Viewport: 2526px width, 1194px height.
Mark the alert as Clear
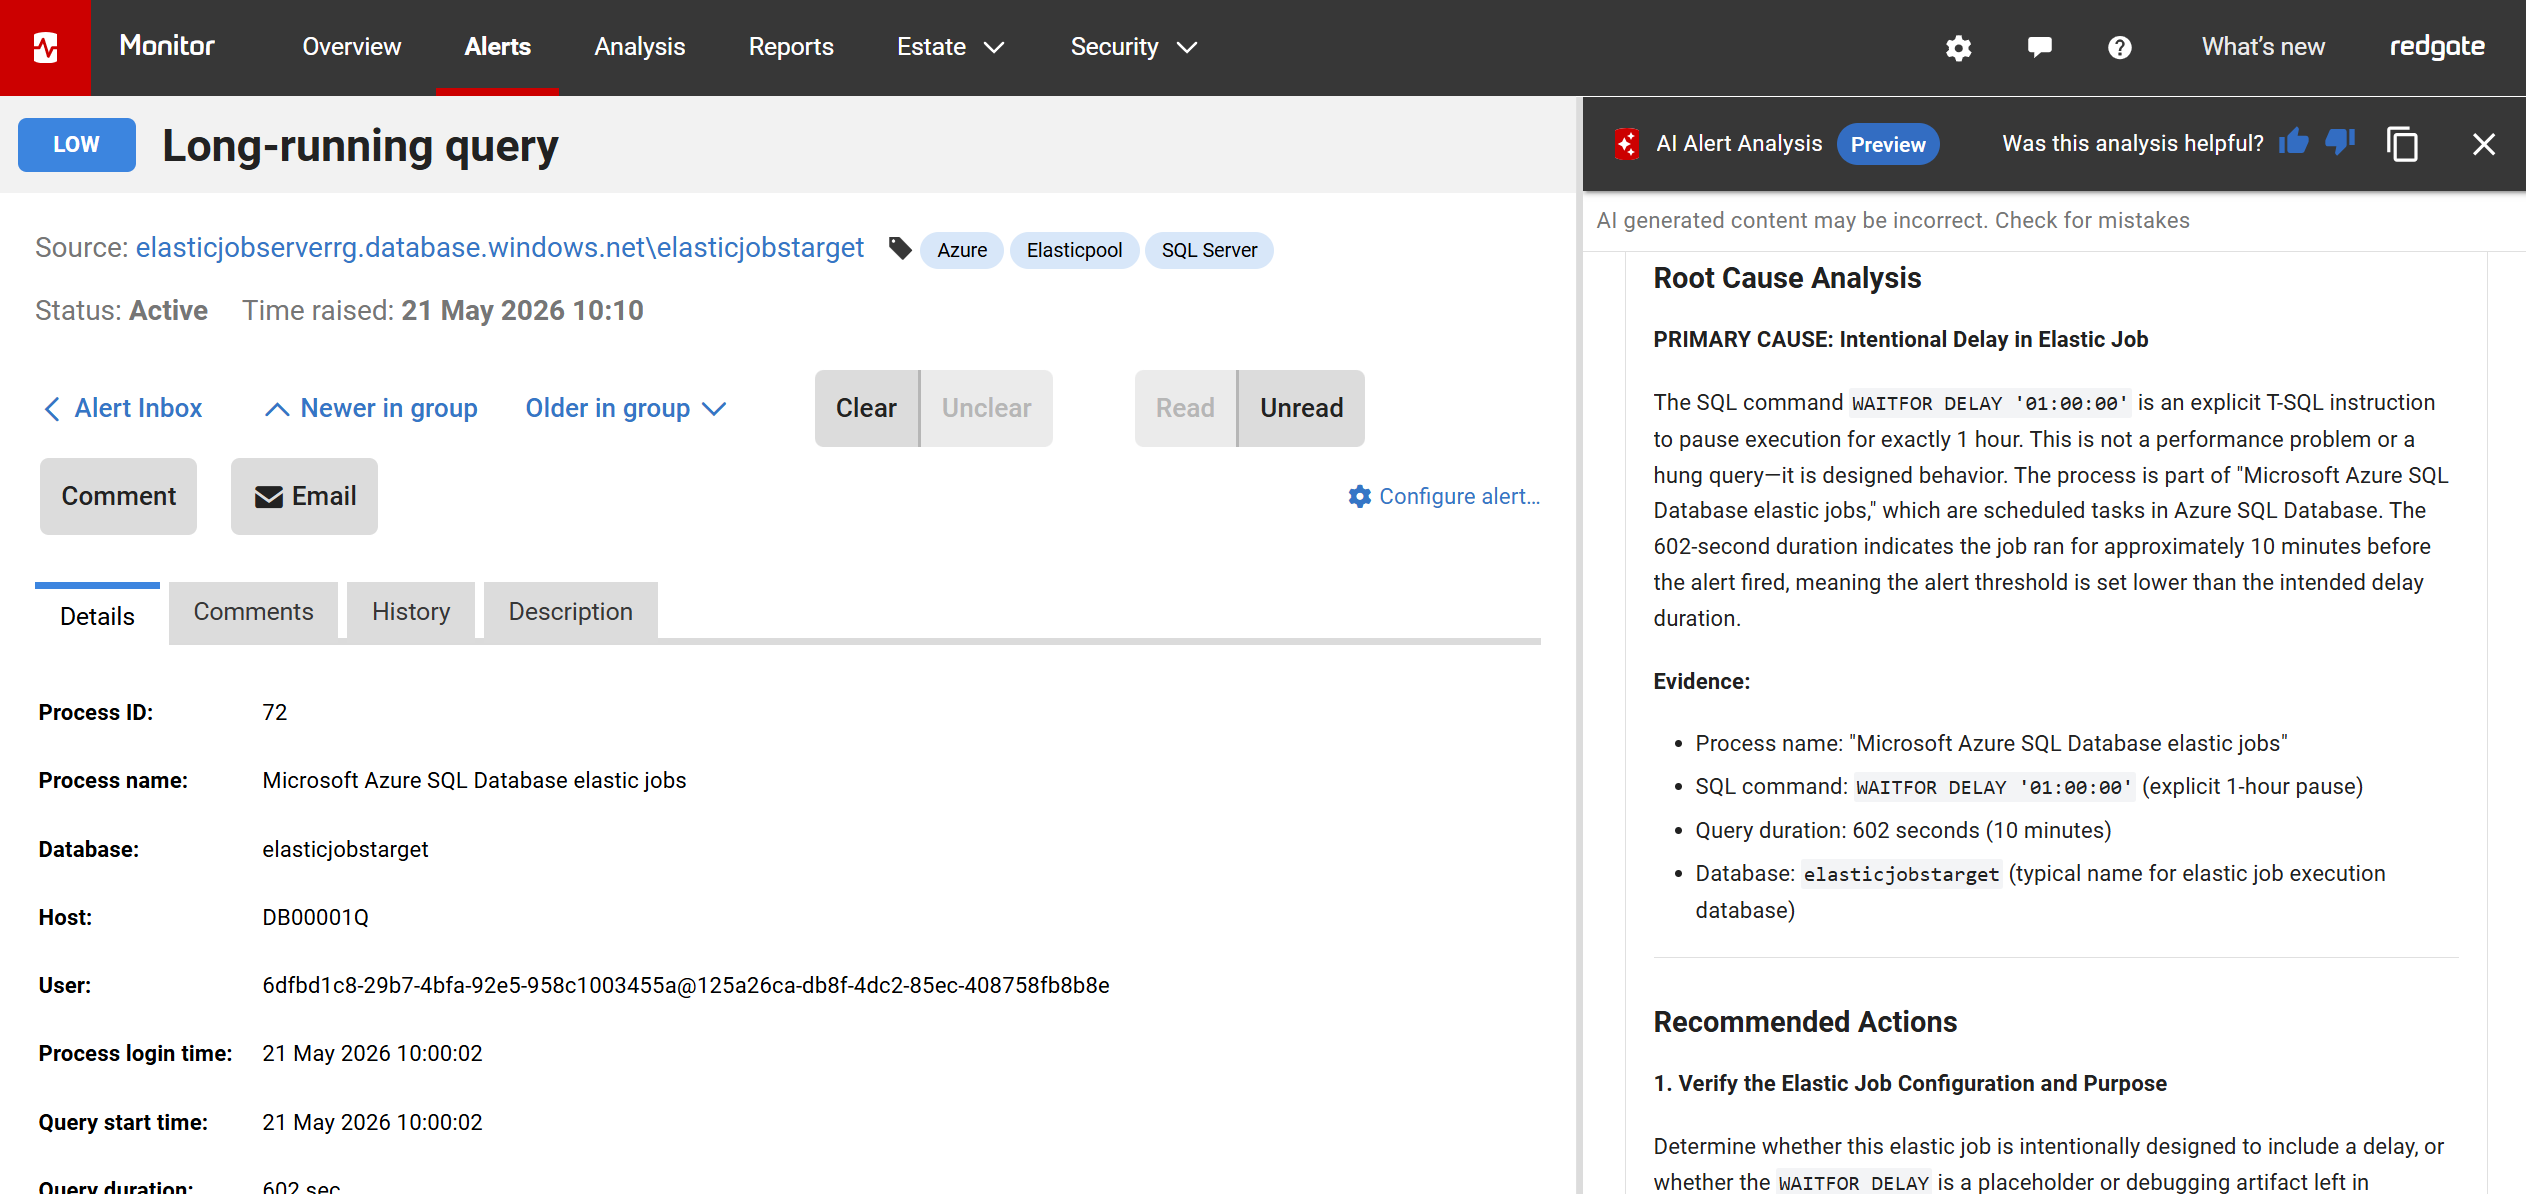pyautogui.click(x=866, y=408)
